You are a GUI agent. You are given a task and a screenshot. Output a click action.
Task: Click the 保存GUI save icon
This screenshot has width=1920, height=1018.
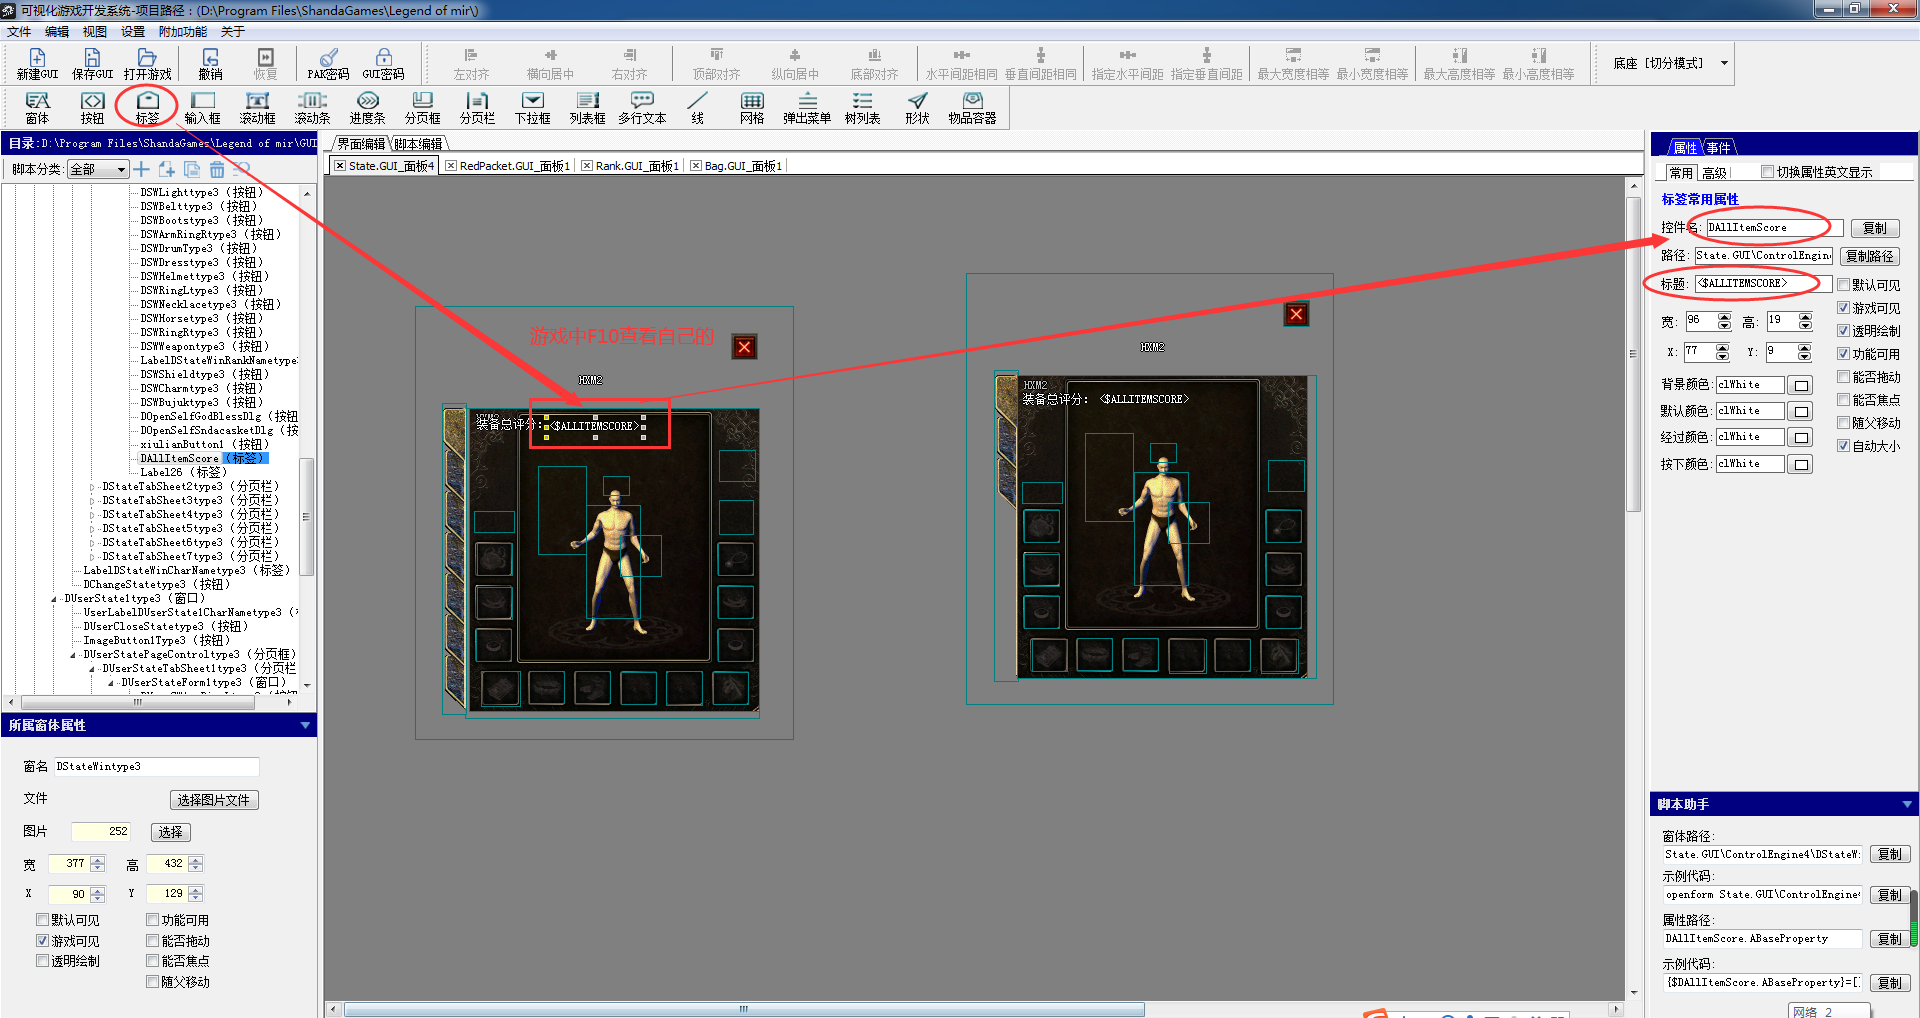[x=92, y=64]
